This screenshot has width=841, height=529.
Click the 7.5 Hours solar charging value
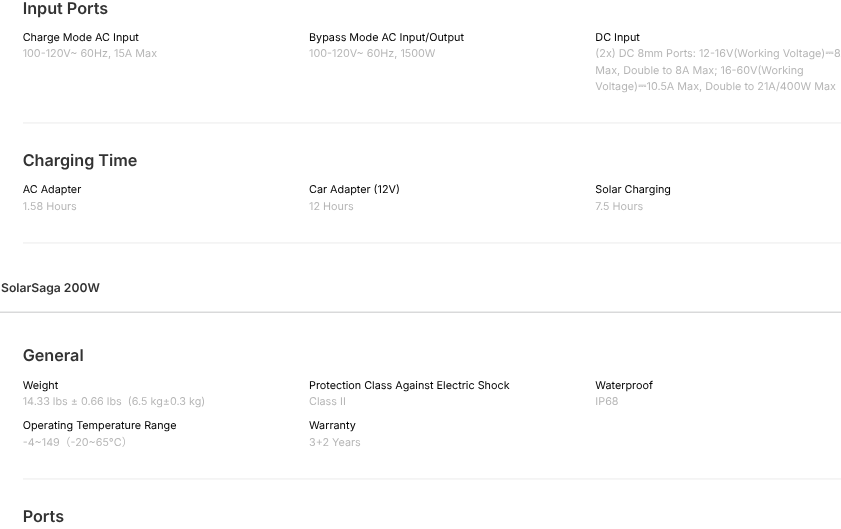(x=619, y=206)
